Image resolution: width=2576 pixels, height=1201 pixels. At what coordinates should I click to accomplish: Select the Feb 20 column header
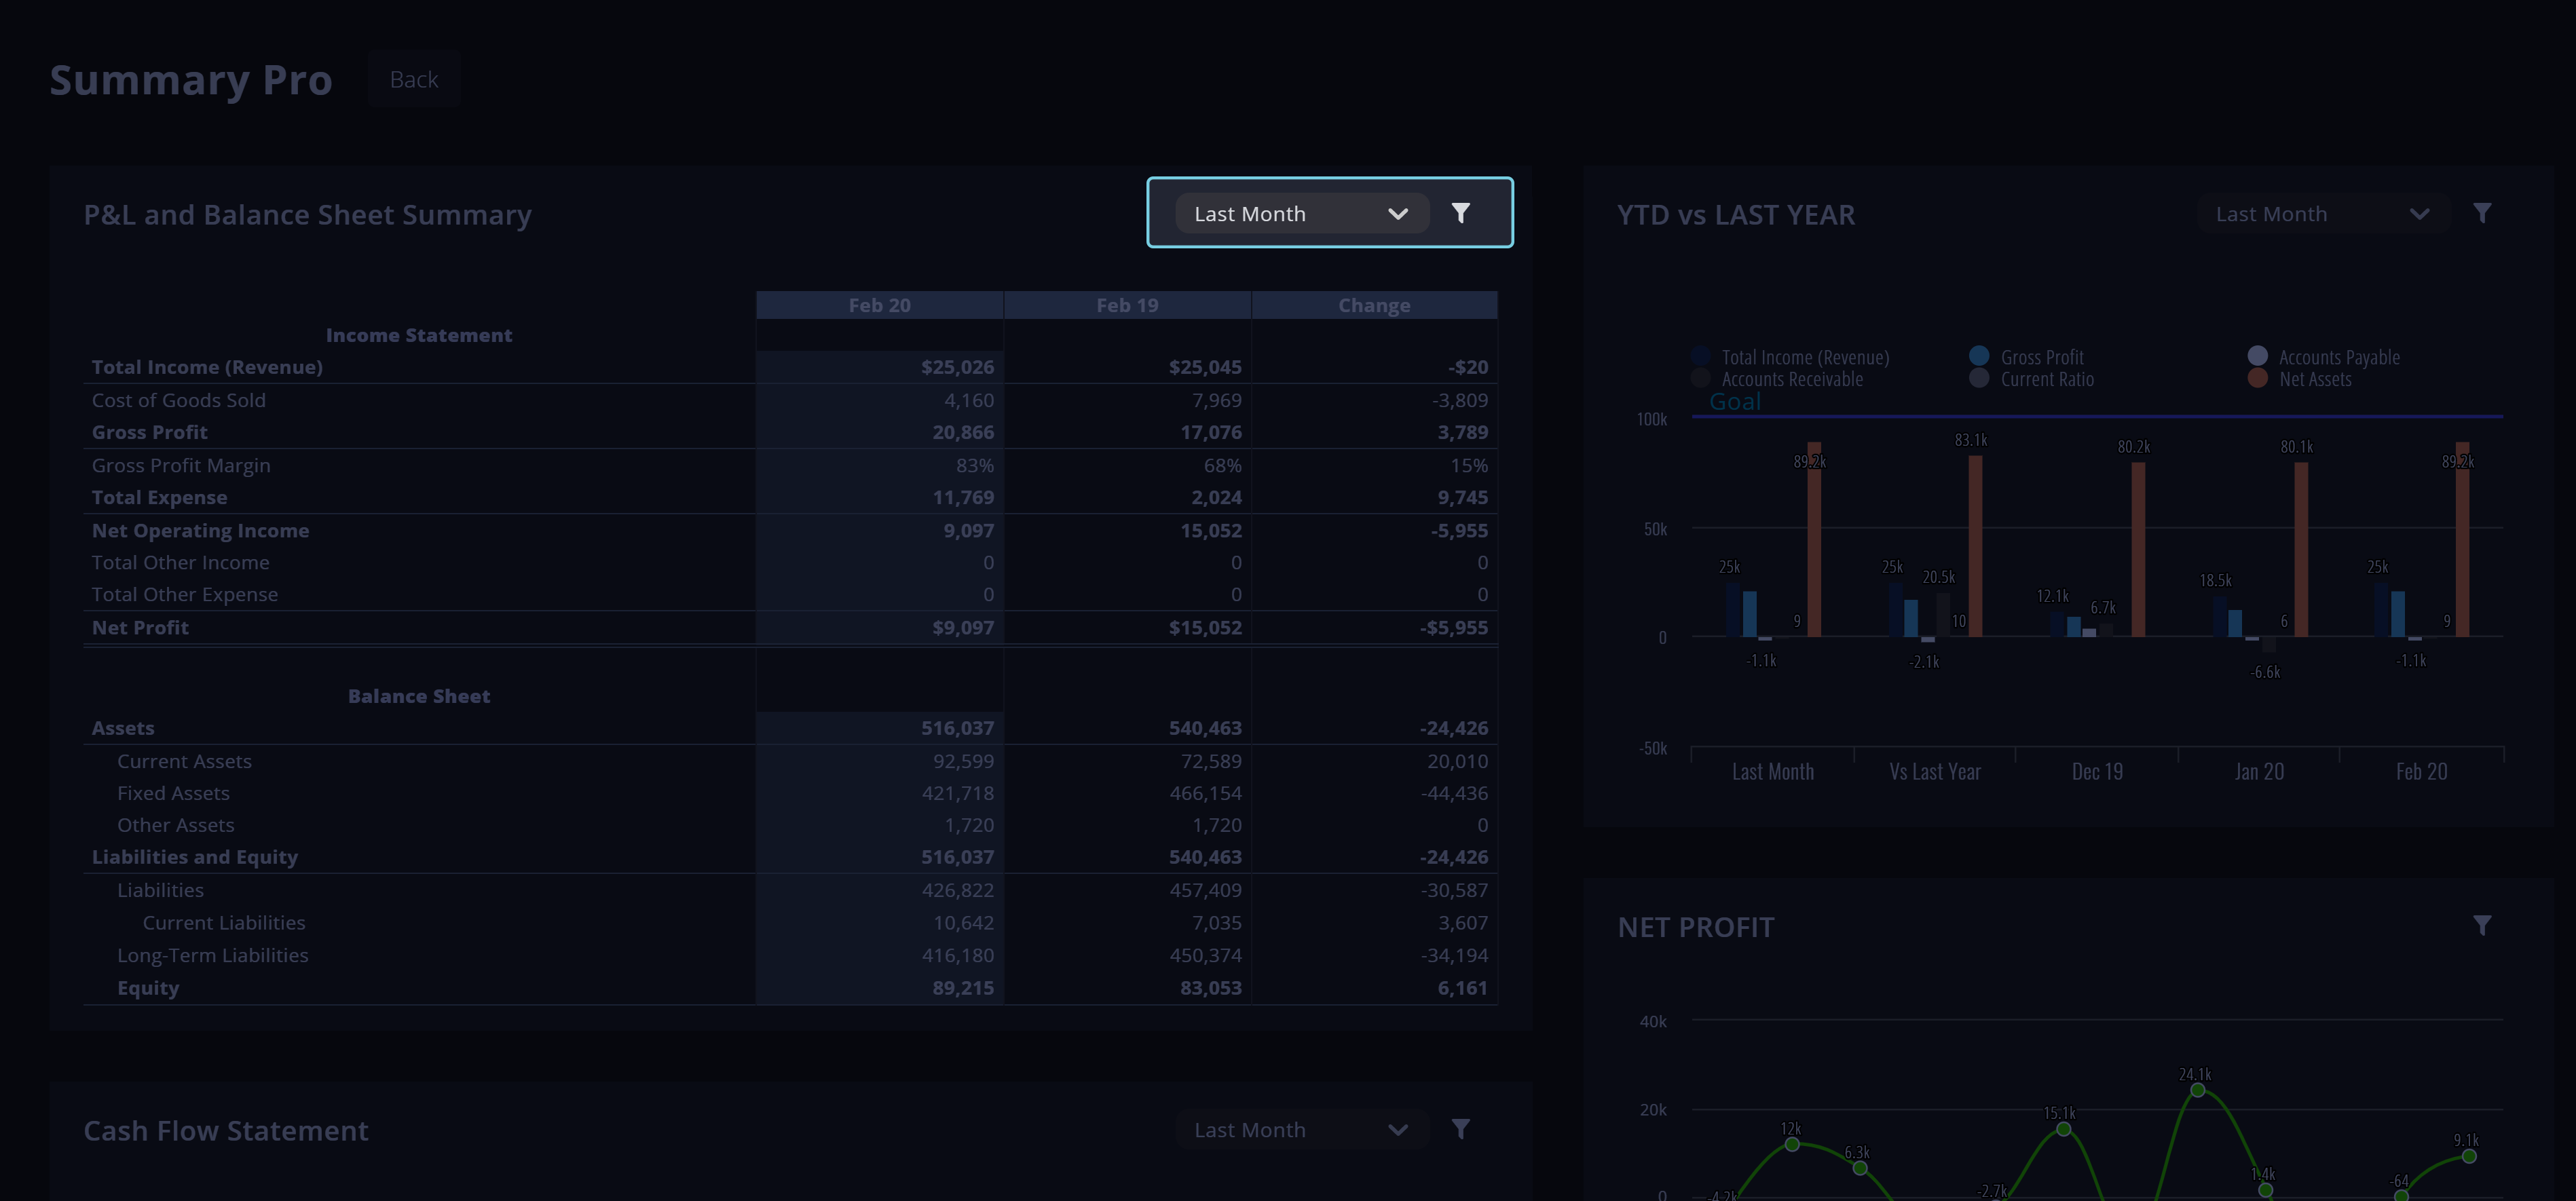pyautogui.click(x=880, y=305)
